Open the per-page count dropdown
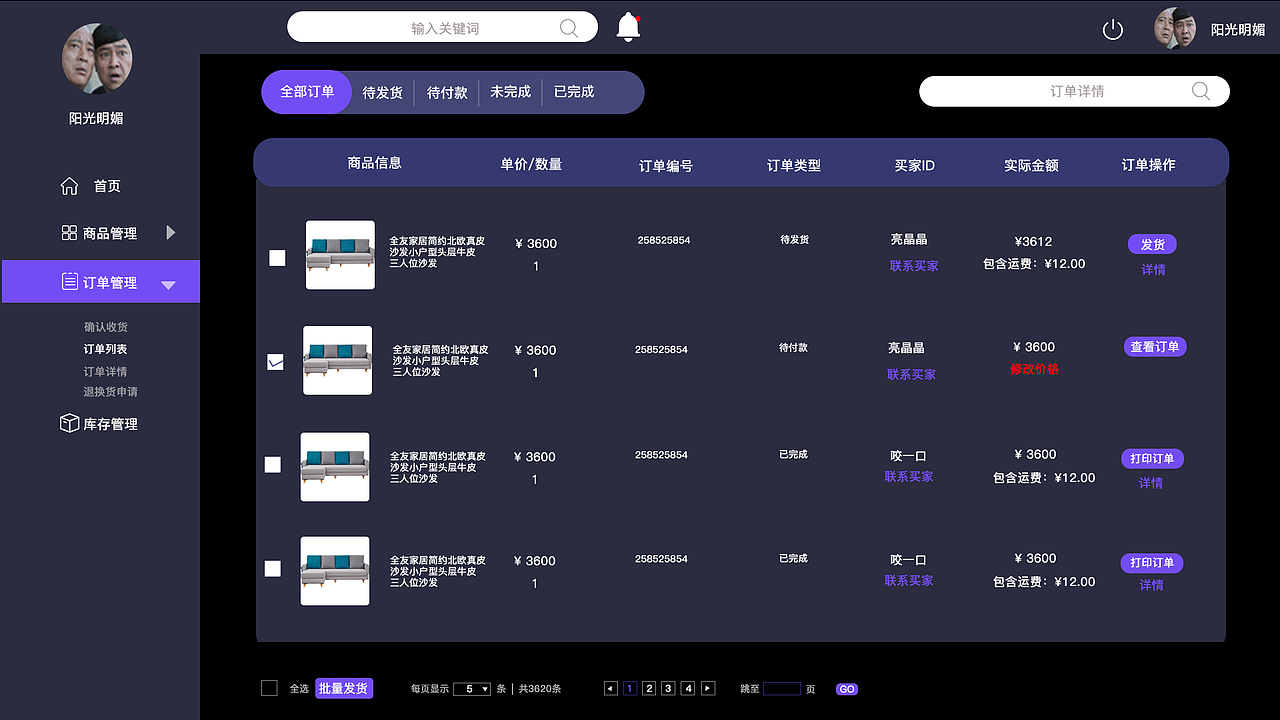The image size is (1280, 720). point(471,688)
